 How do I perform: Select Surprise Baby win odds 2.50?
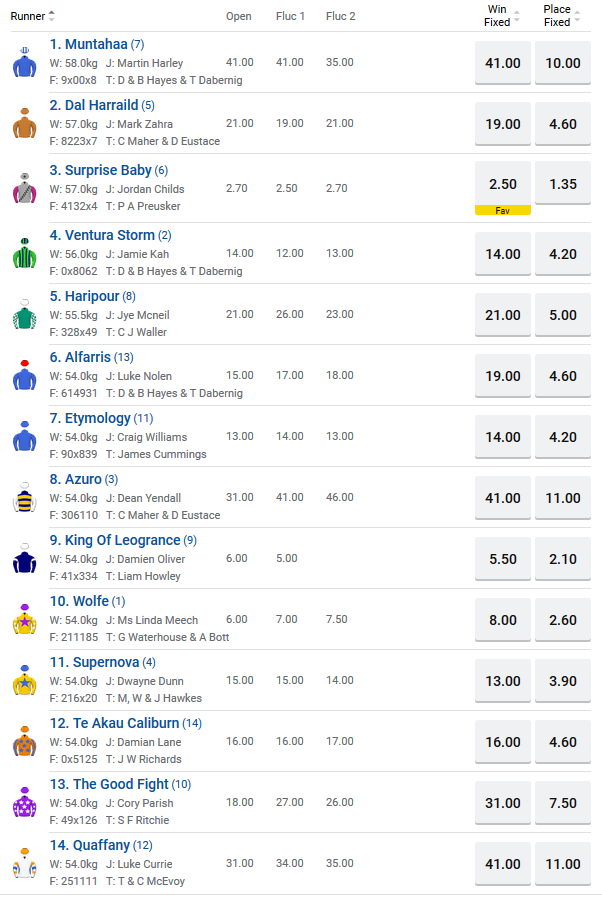(x=502, y=185)
